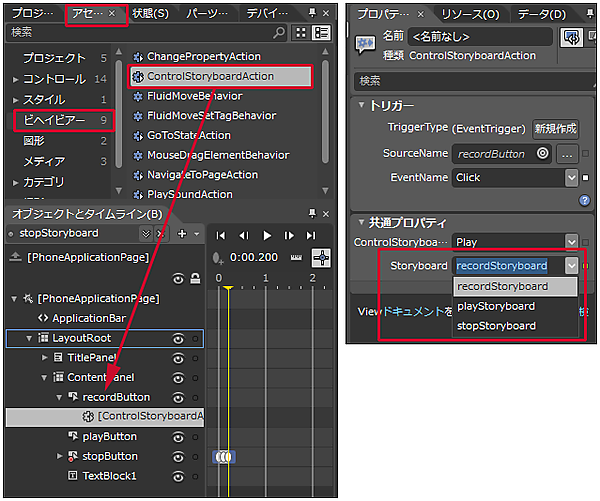600x501 pixels.
Task: Collapse the ContentPanel tree node
Action: pyautogui.click(x=45, y=378)
